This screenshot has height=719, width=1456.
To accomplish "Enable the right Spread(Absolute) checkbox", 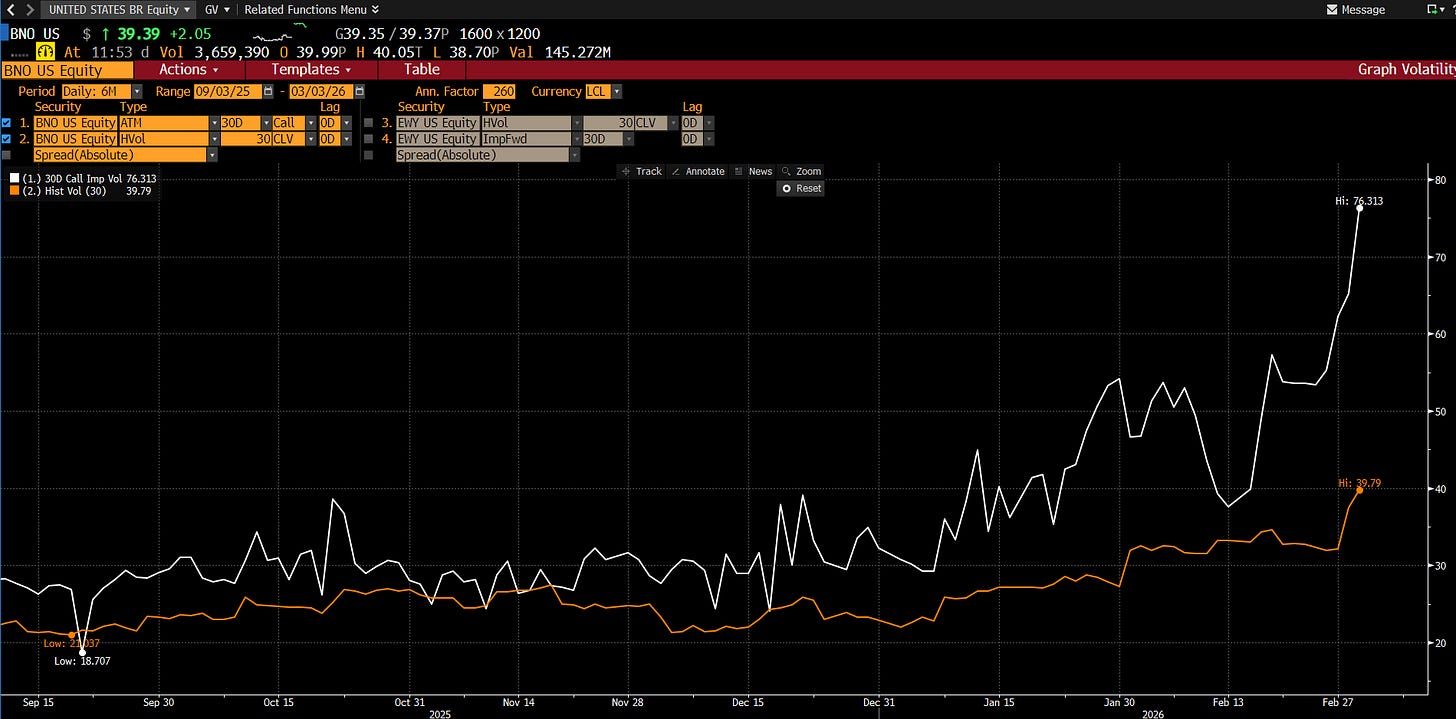I will tap(370, 155).
